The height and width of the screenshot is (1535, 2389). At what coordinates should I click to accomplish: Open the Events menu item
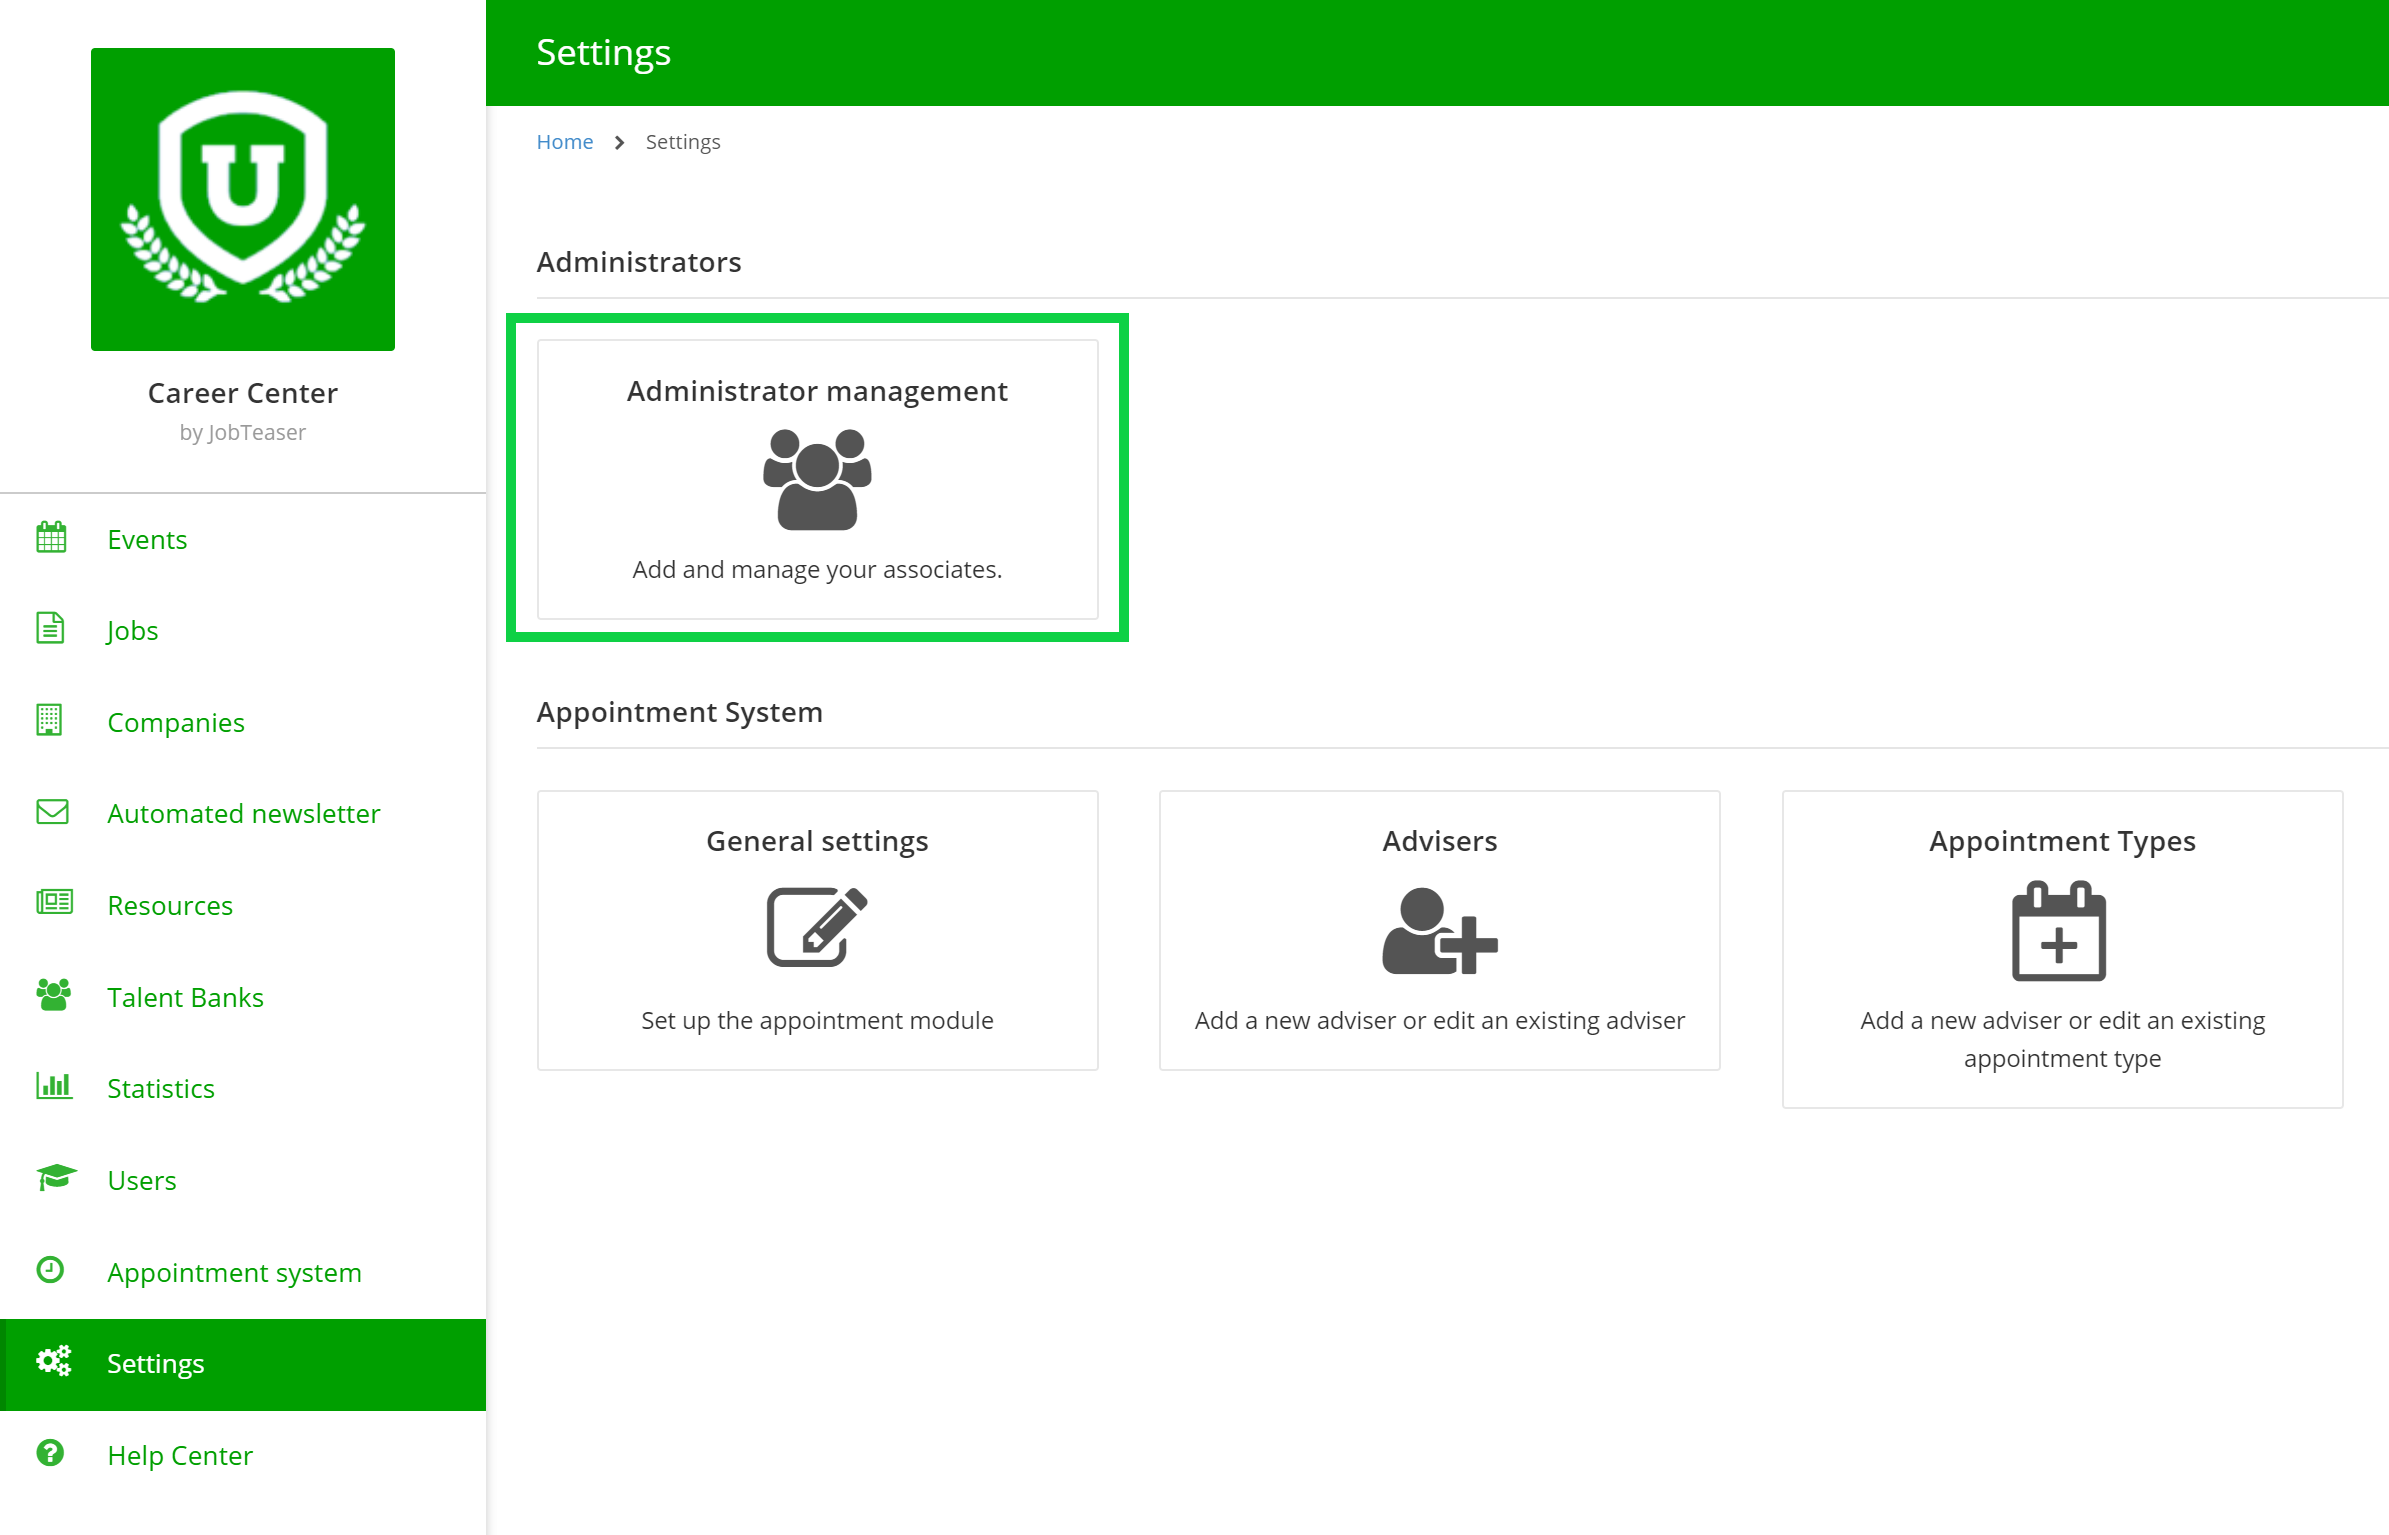(x=243, y=539)
